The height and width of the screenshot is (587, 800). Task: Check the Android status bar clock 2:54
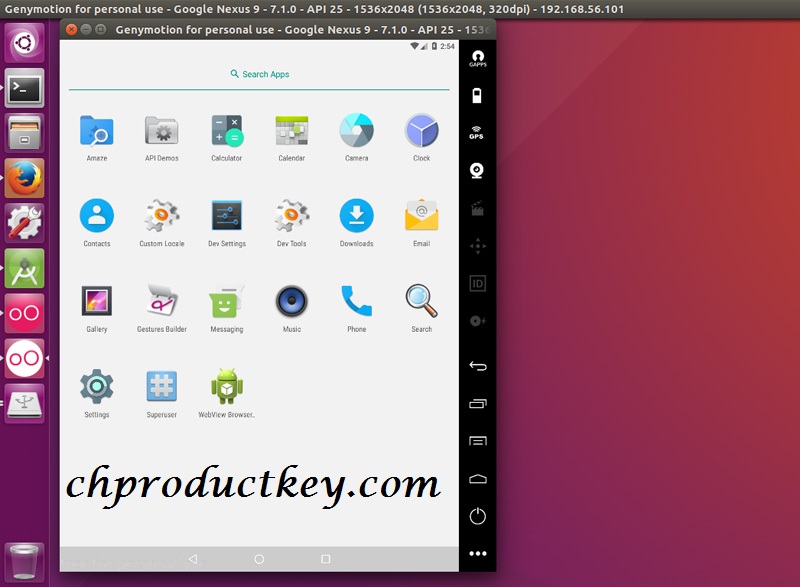coord(447,46)
